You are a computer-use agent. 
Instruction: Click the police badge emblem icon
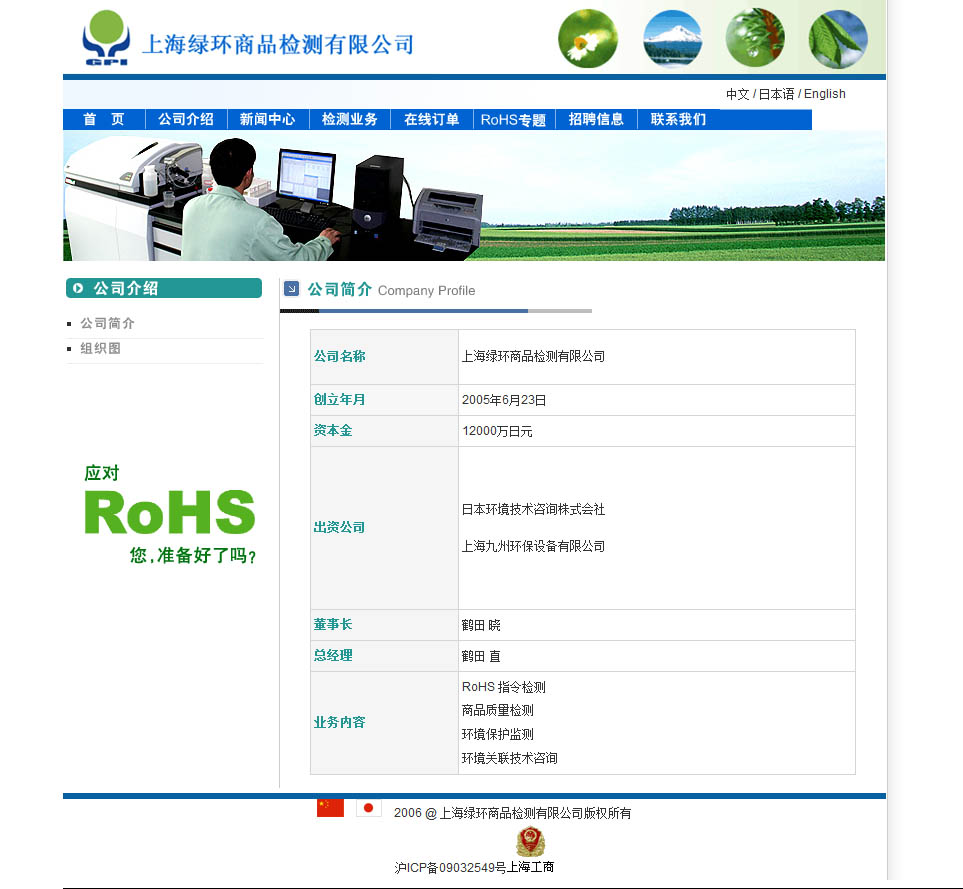coord(530,842)
